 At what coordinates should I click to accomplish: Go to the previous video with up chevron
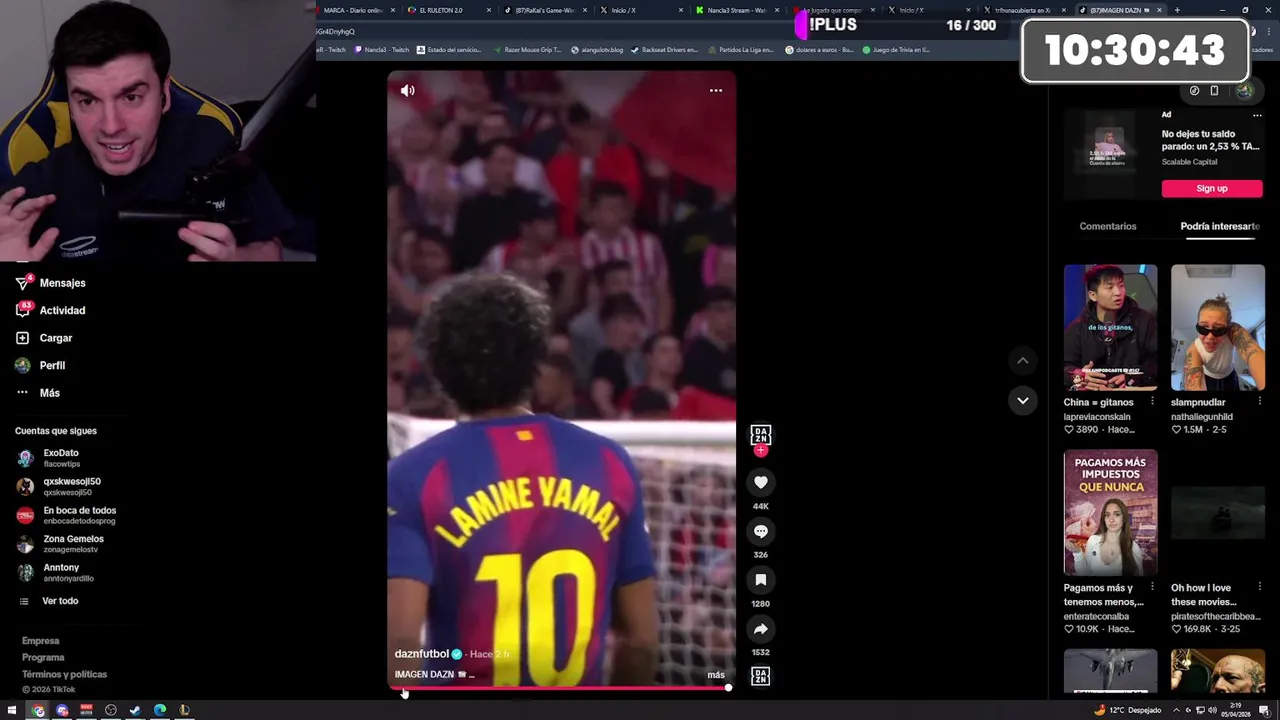(x=1022, y=360)
